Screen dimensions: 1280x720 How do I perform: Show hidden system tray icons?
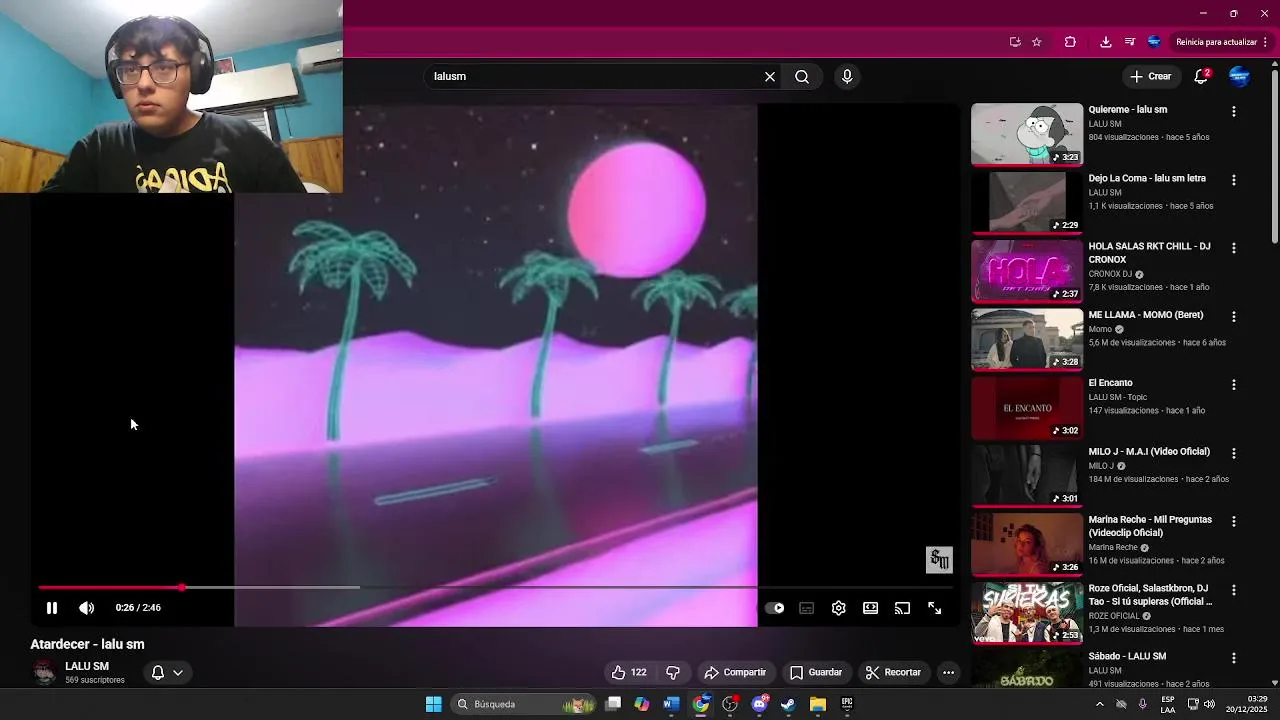[1099, 704]
